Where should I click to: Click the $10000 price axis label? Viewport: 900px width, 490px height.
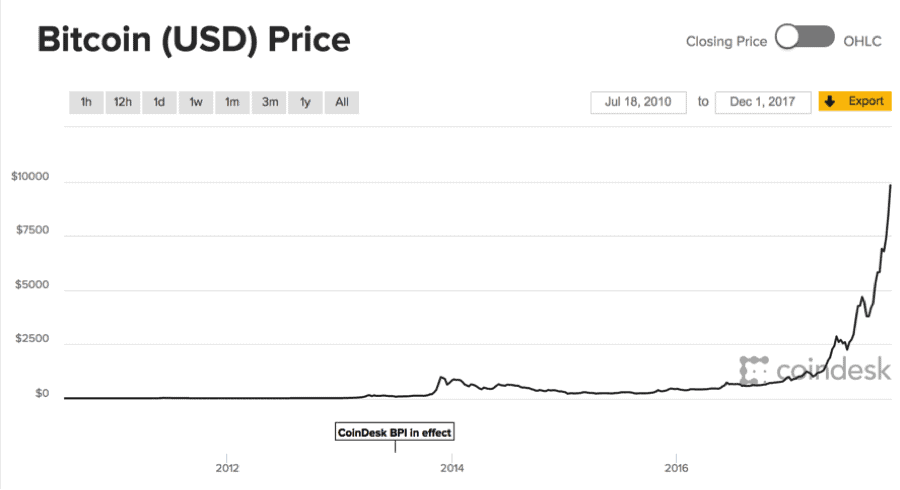click(x=30, y=178)
